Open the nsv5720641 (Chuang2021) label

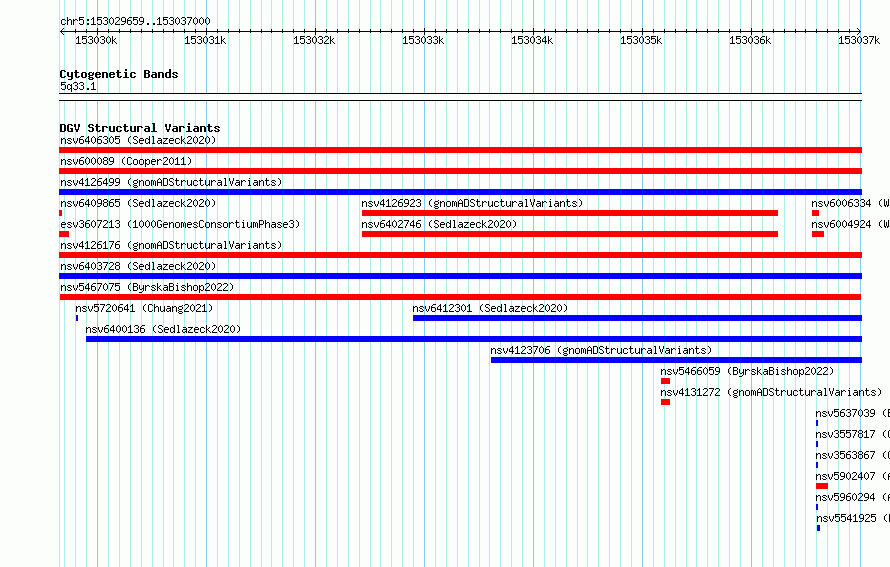click(144, 308)
